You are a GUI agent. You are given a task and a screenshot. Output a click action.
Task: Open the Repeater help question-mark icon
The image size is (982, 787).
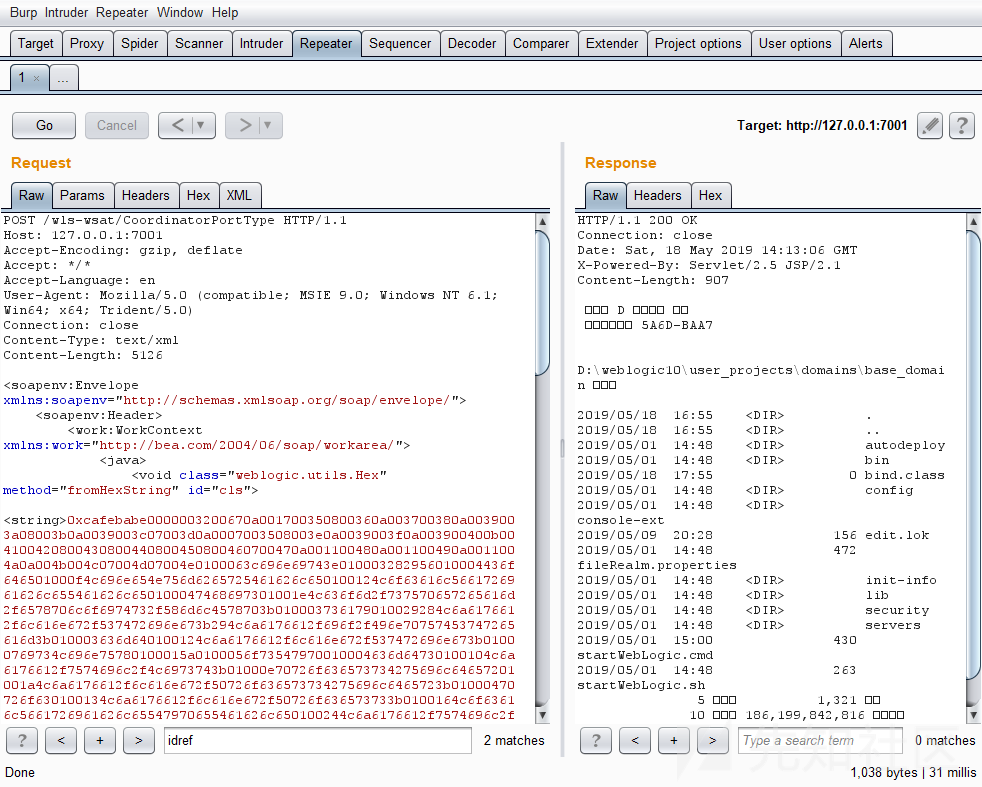click(x=962, y=126)
